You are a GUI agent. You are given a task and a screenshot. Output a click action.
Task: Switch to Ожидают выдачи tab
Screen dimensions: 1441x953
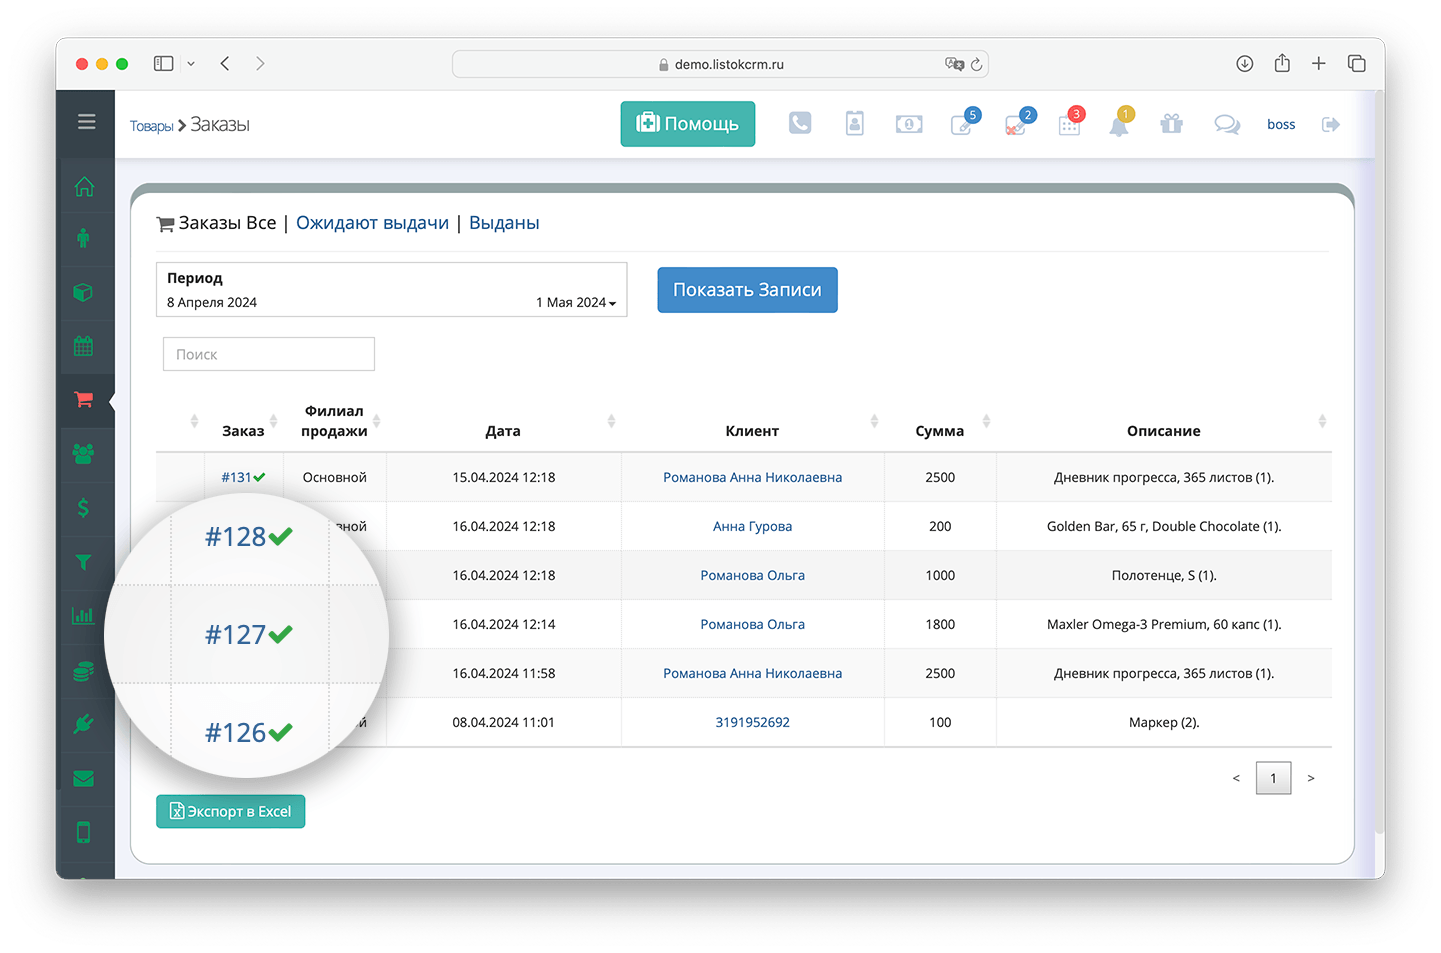click(372, 223)
